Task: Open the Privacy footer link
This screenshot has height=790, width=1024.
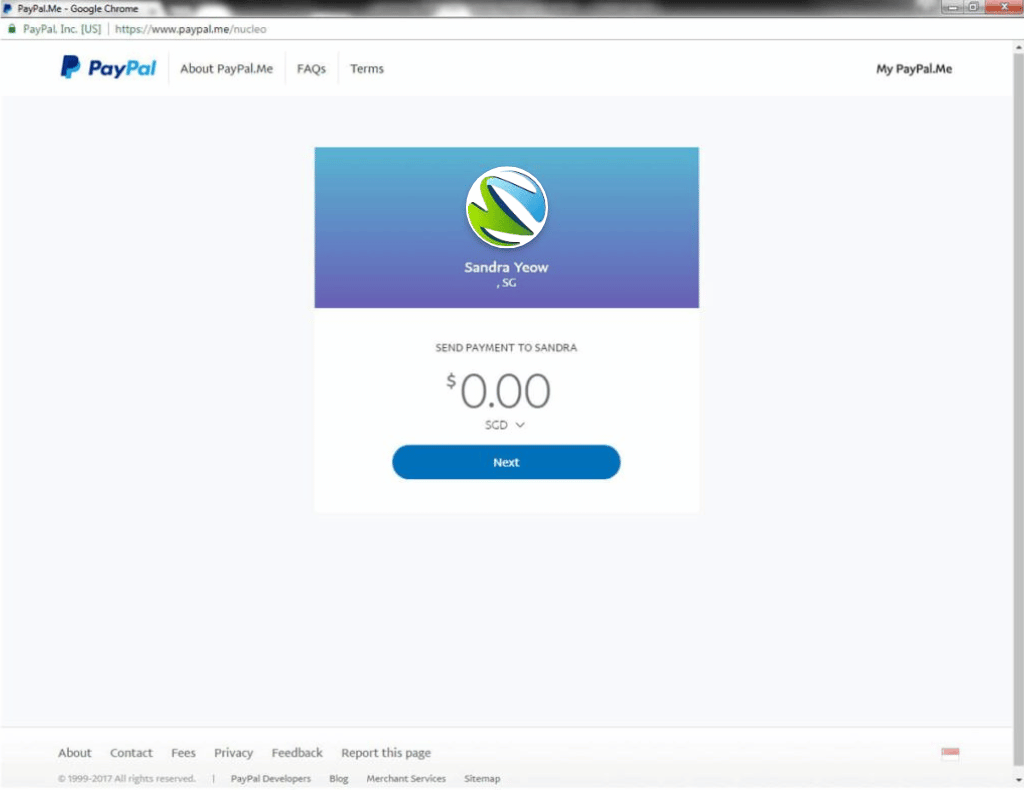Action: (x=233, y=753)
